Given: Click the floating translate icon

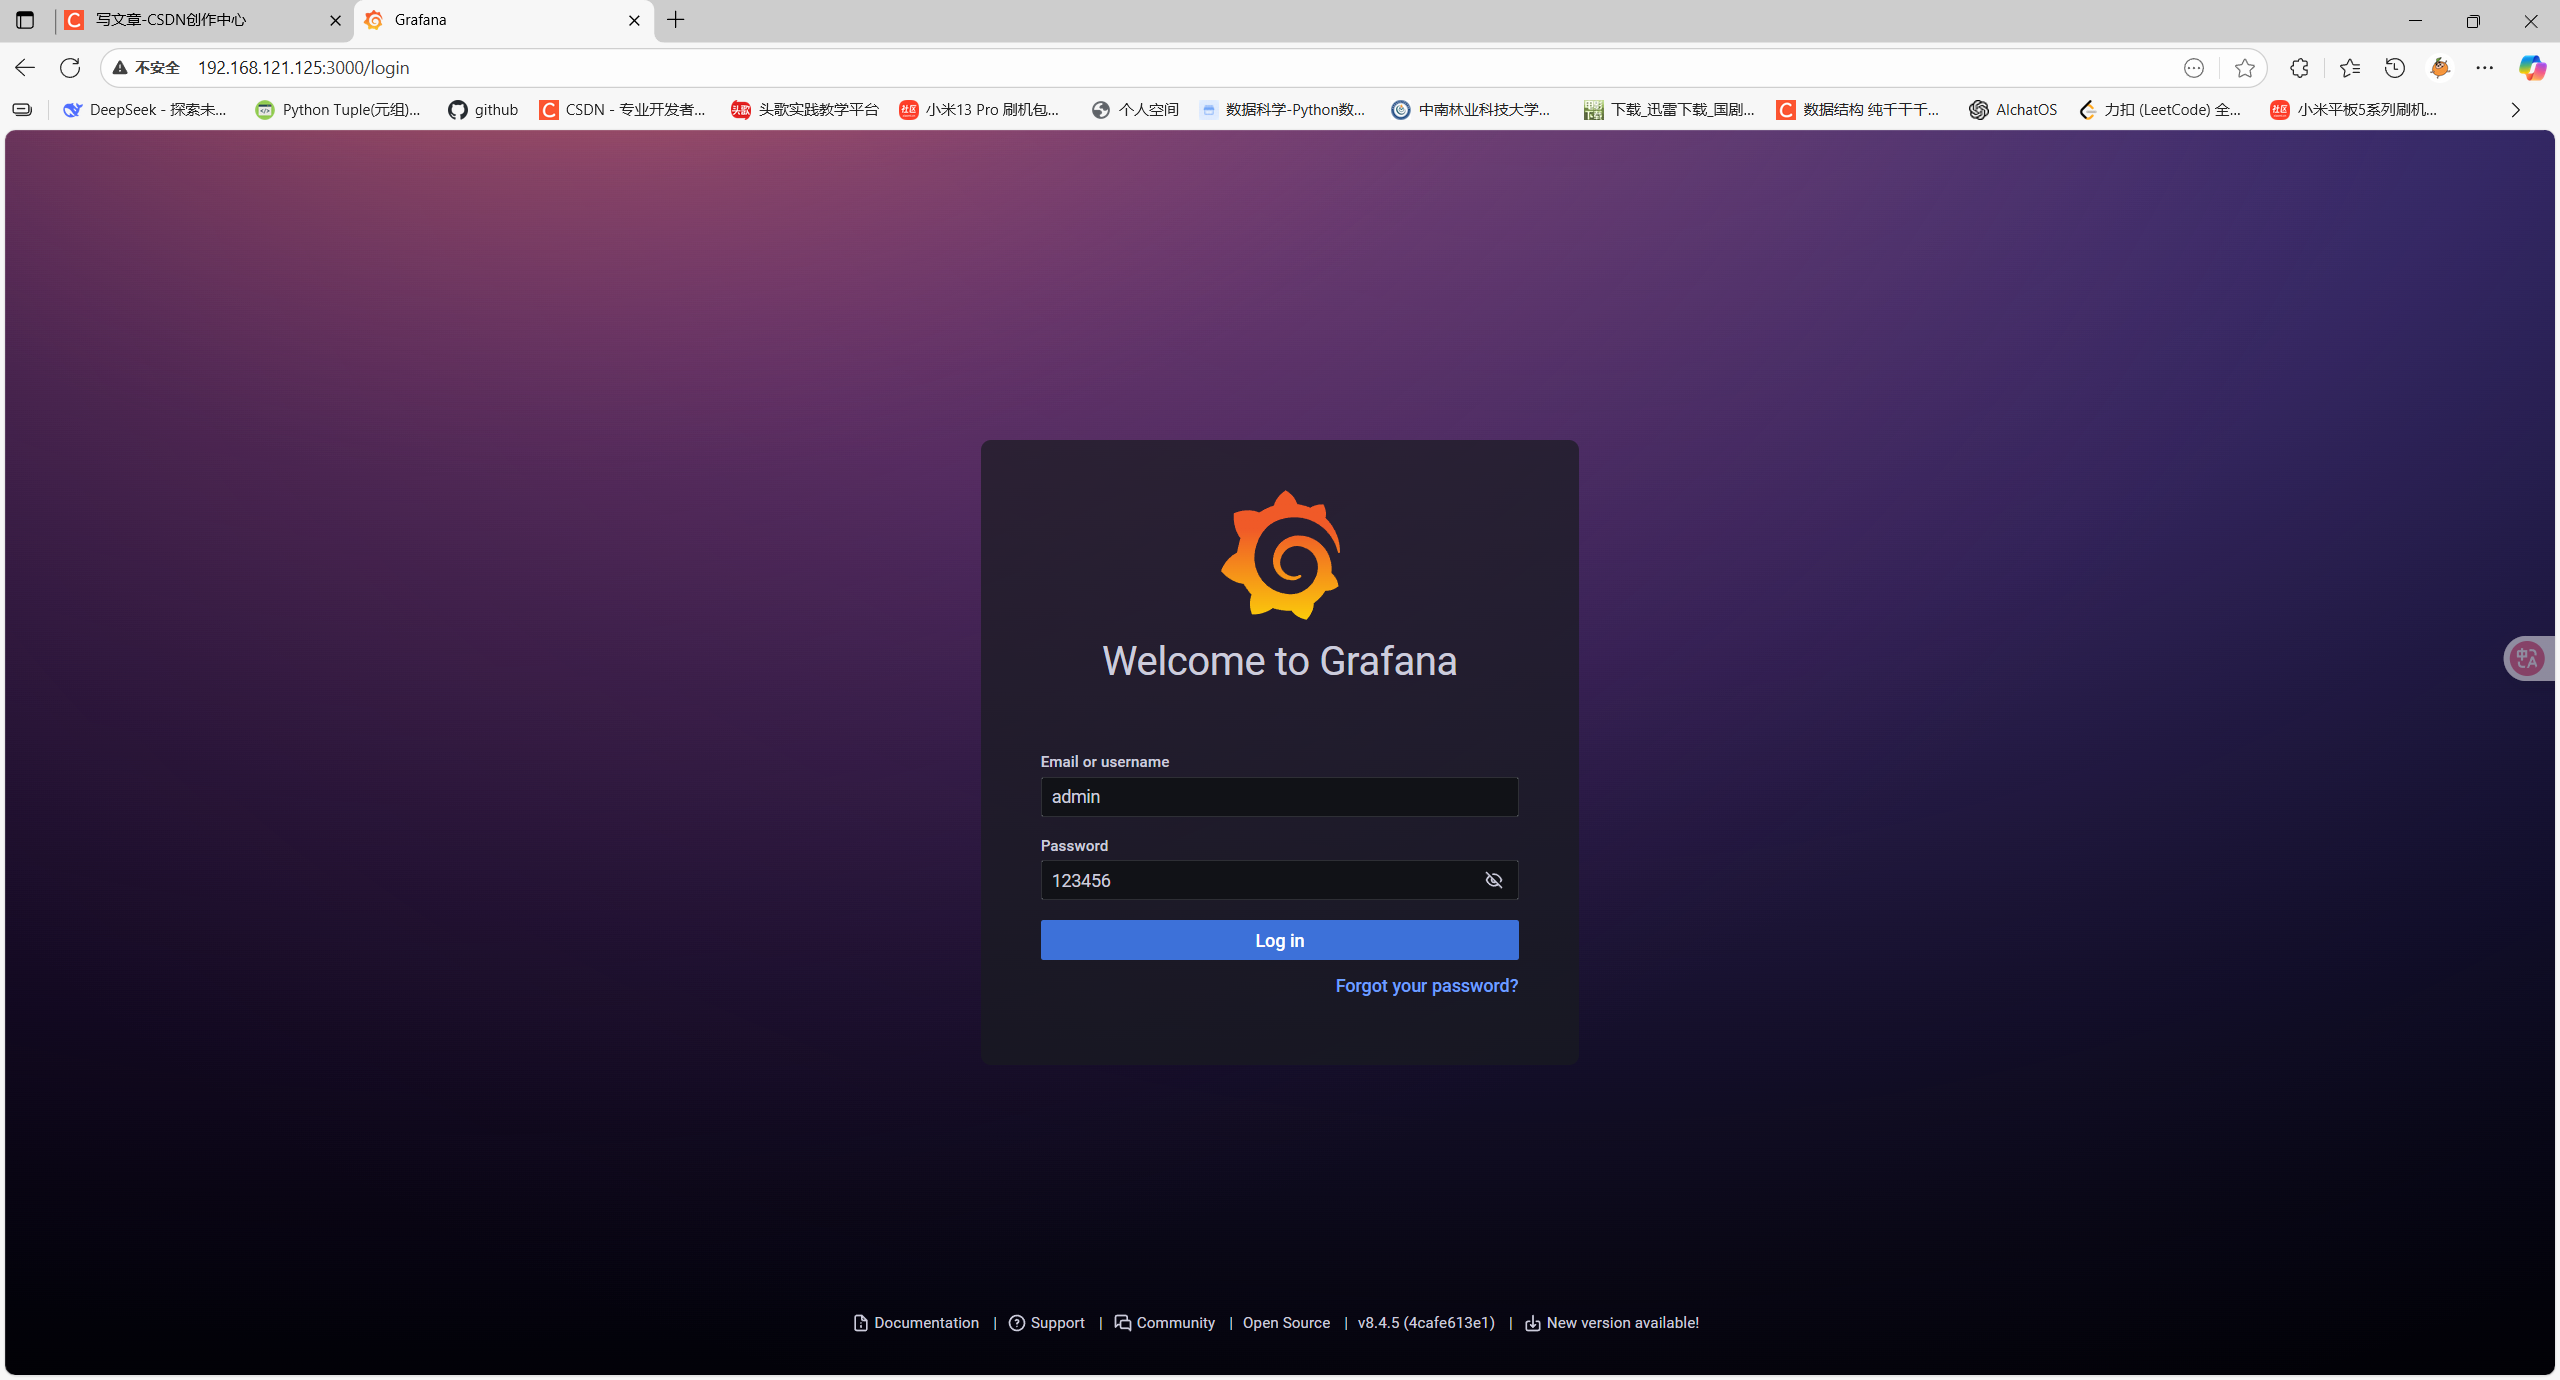Looking at the screenshot, I should [2528, 658].
